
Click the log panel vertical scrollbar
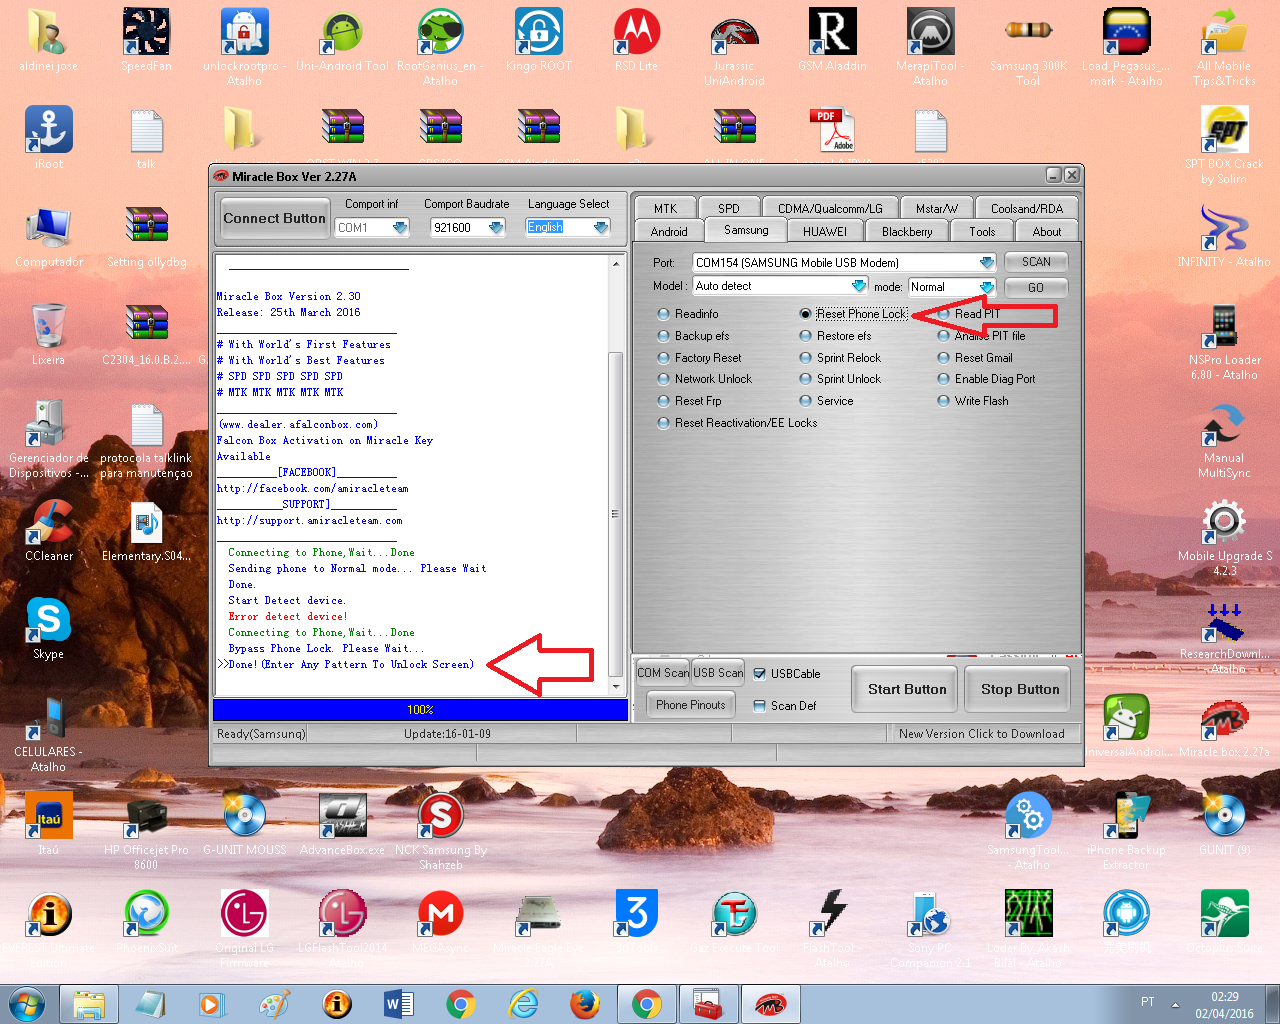coord(615,474)
